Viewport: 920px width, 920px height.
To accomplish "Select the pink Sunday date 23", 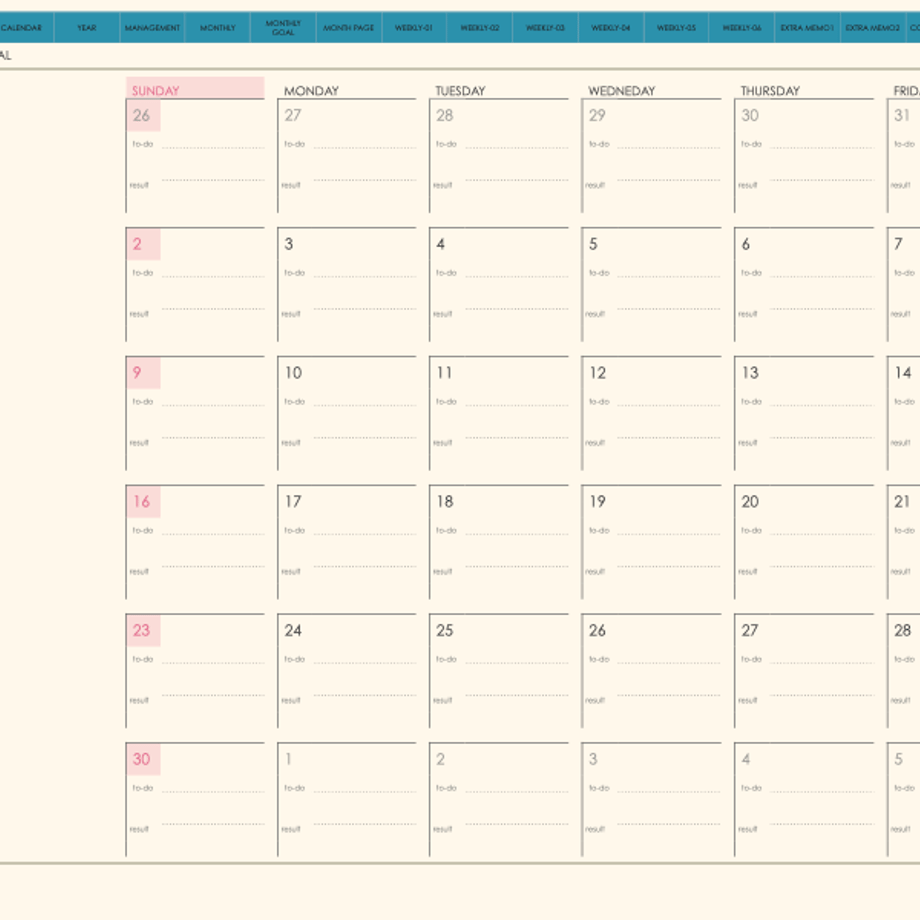I will [x=141, y=630].
